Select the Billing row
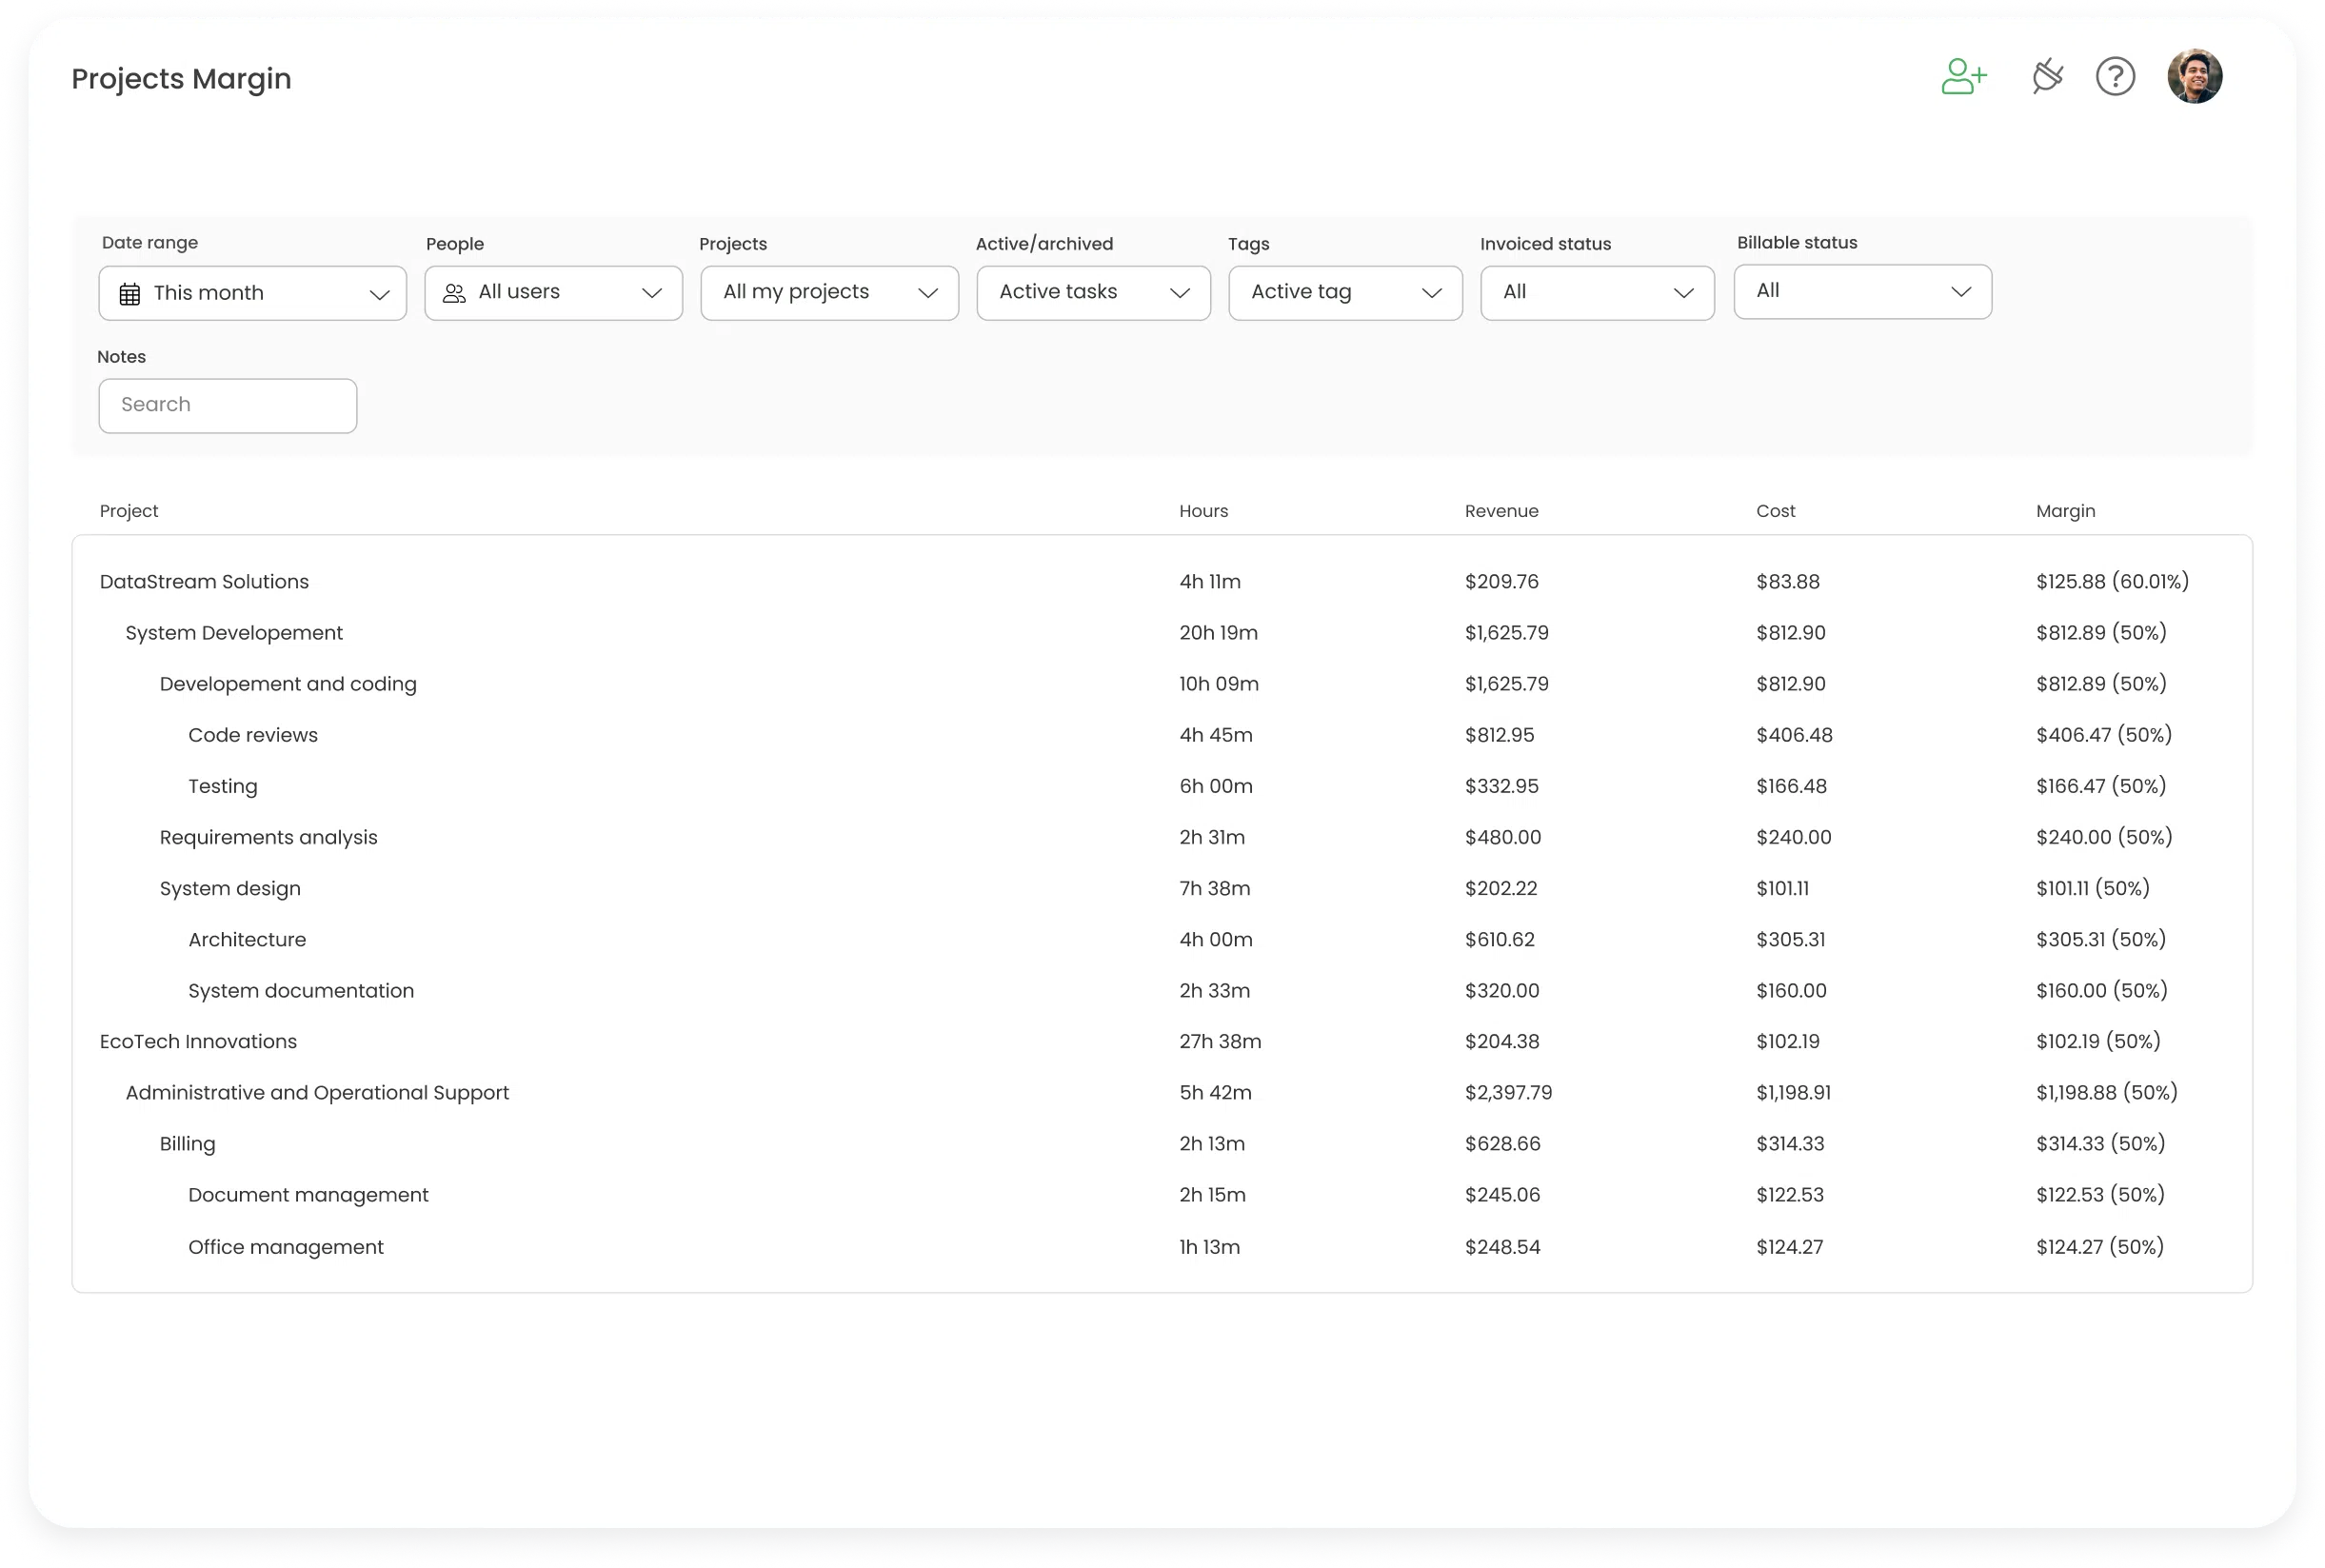This screenshot has height=1568, width=2325. pyautogui.click(x=1162, y=1143)
